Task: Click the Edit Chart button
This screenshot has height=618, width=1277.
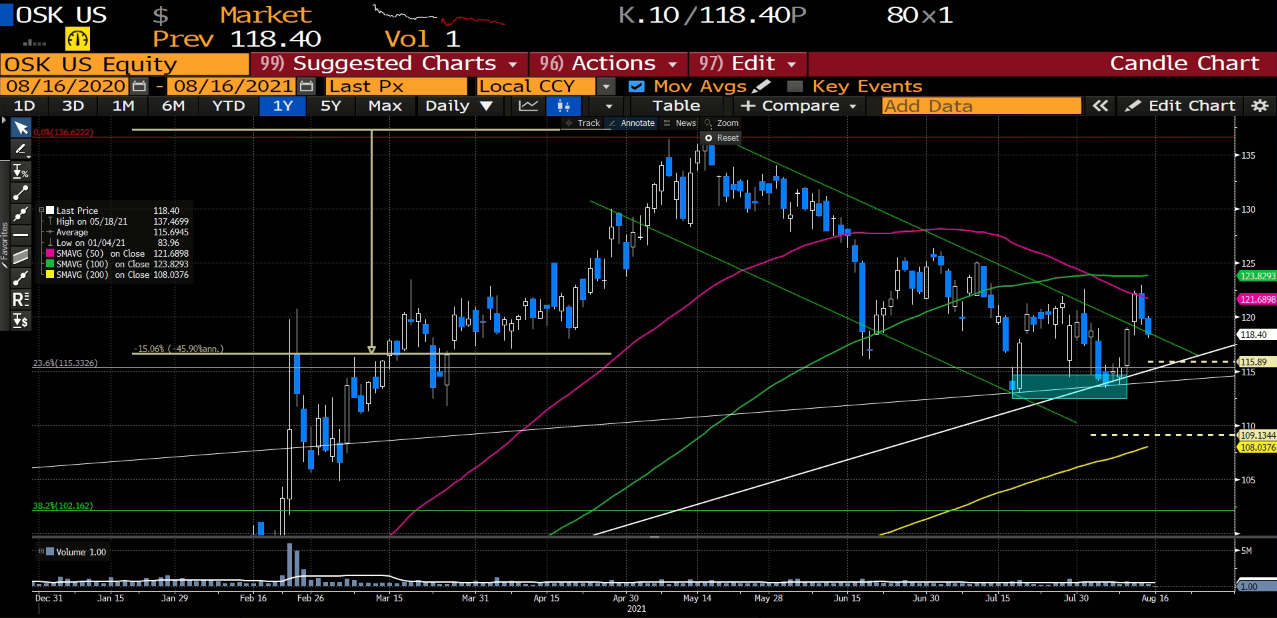Action: click(1182, 106)
